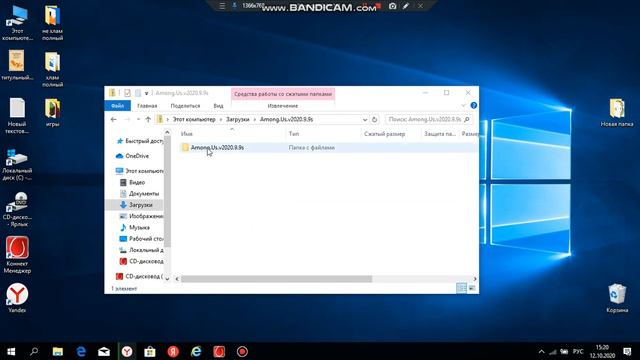Image resolution: width=640 pixels, height=360 pixels.
Task: Select the титульный desktop file icon
Action: pos(17,65)
